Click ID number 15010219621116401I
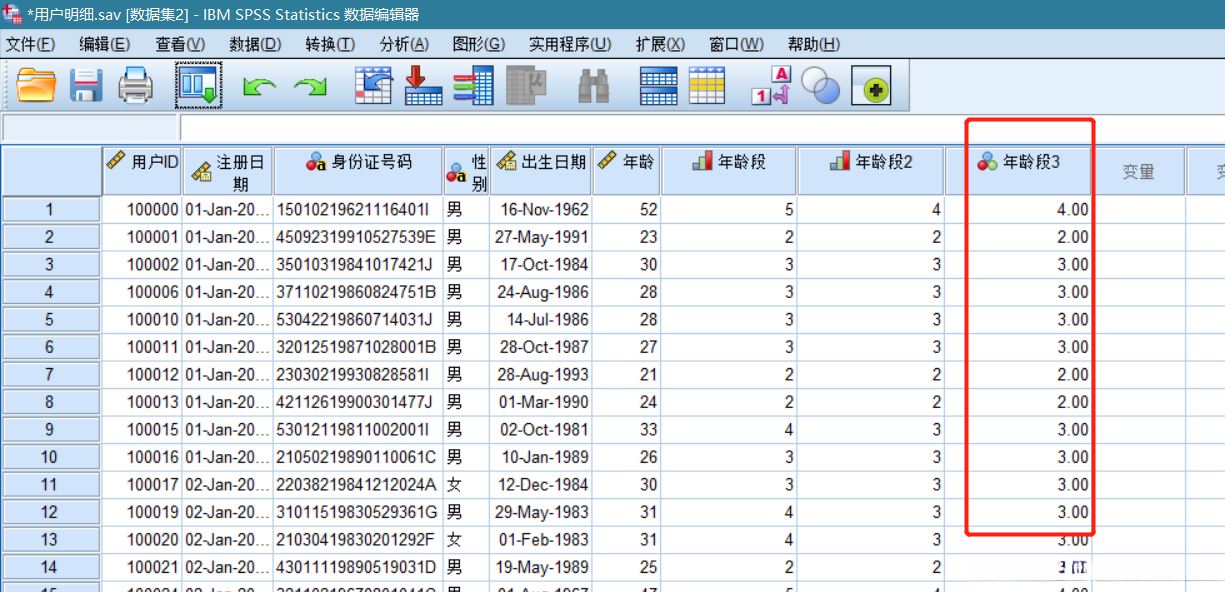This screenshot has width=1225, height=592. pyautogui.click(x=358, y=210)
